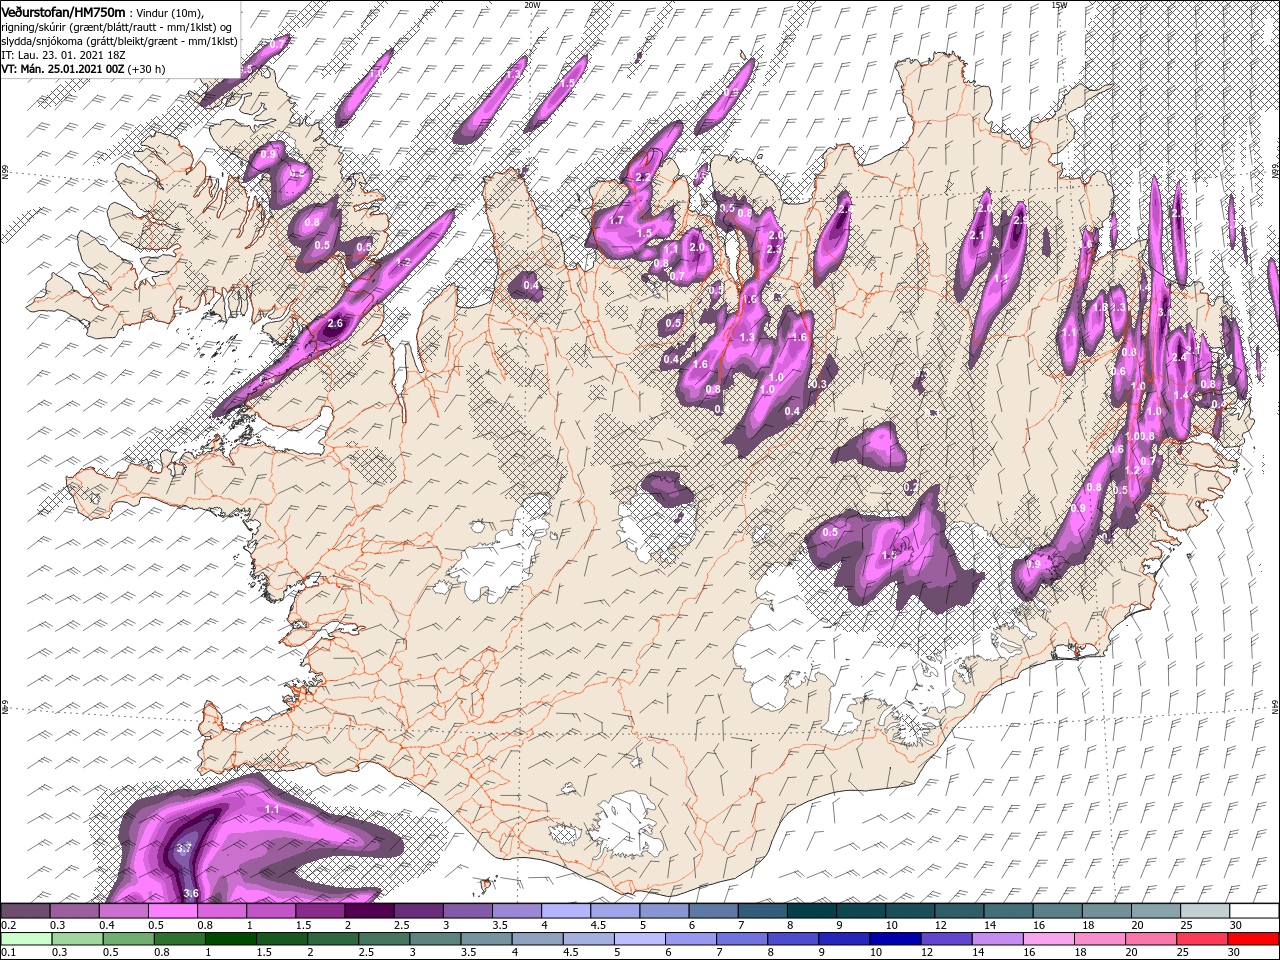Select the deep blue lower swatch between 10 and 12
The image size is (1280, 960).
pyautogui.click(x=894, y=939)
